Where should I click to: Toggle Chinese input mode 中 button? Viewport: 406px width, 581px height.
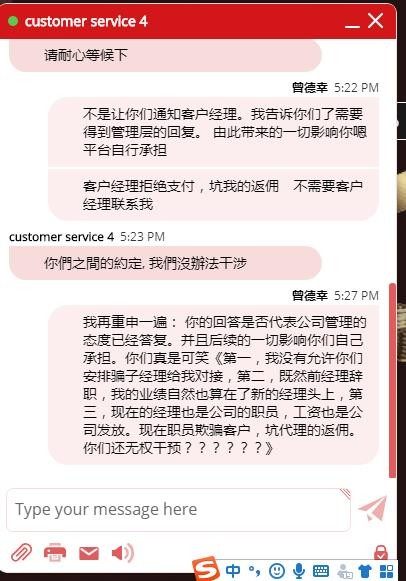[233, 570]
